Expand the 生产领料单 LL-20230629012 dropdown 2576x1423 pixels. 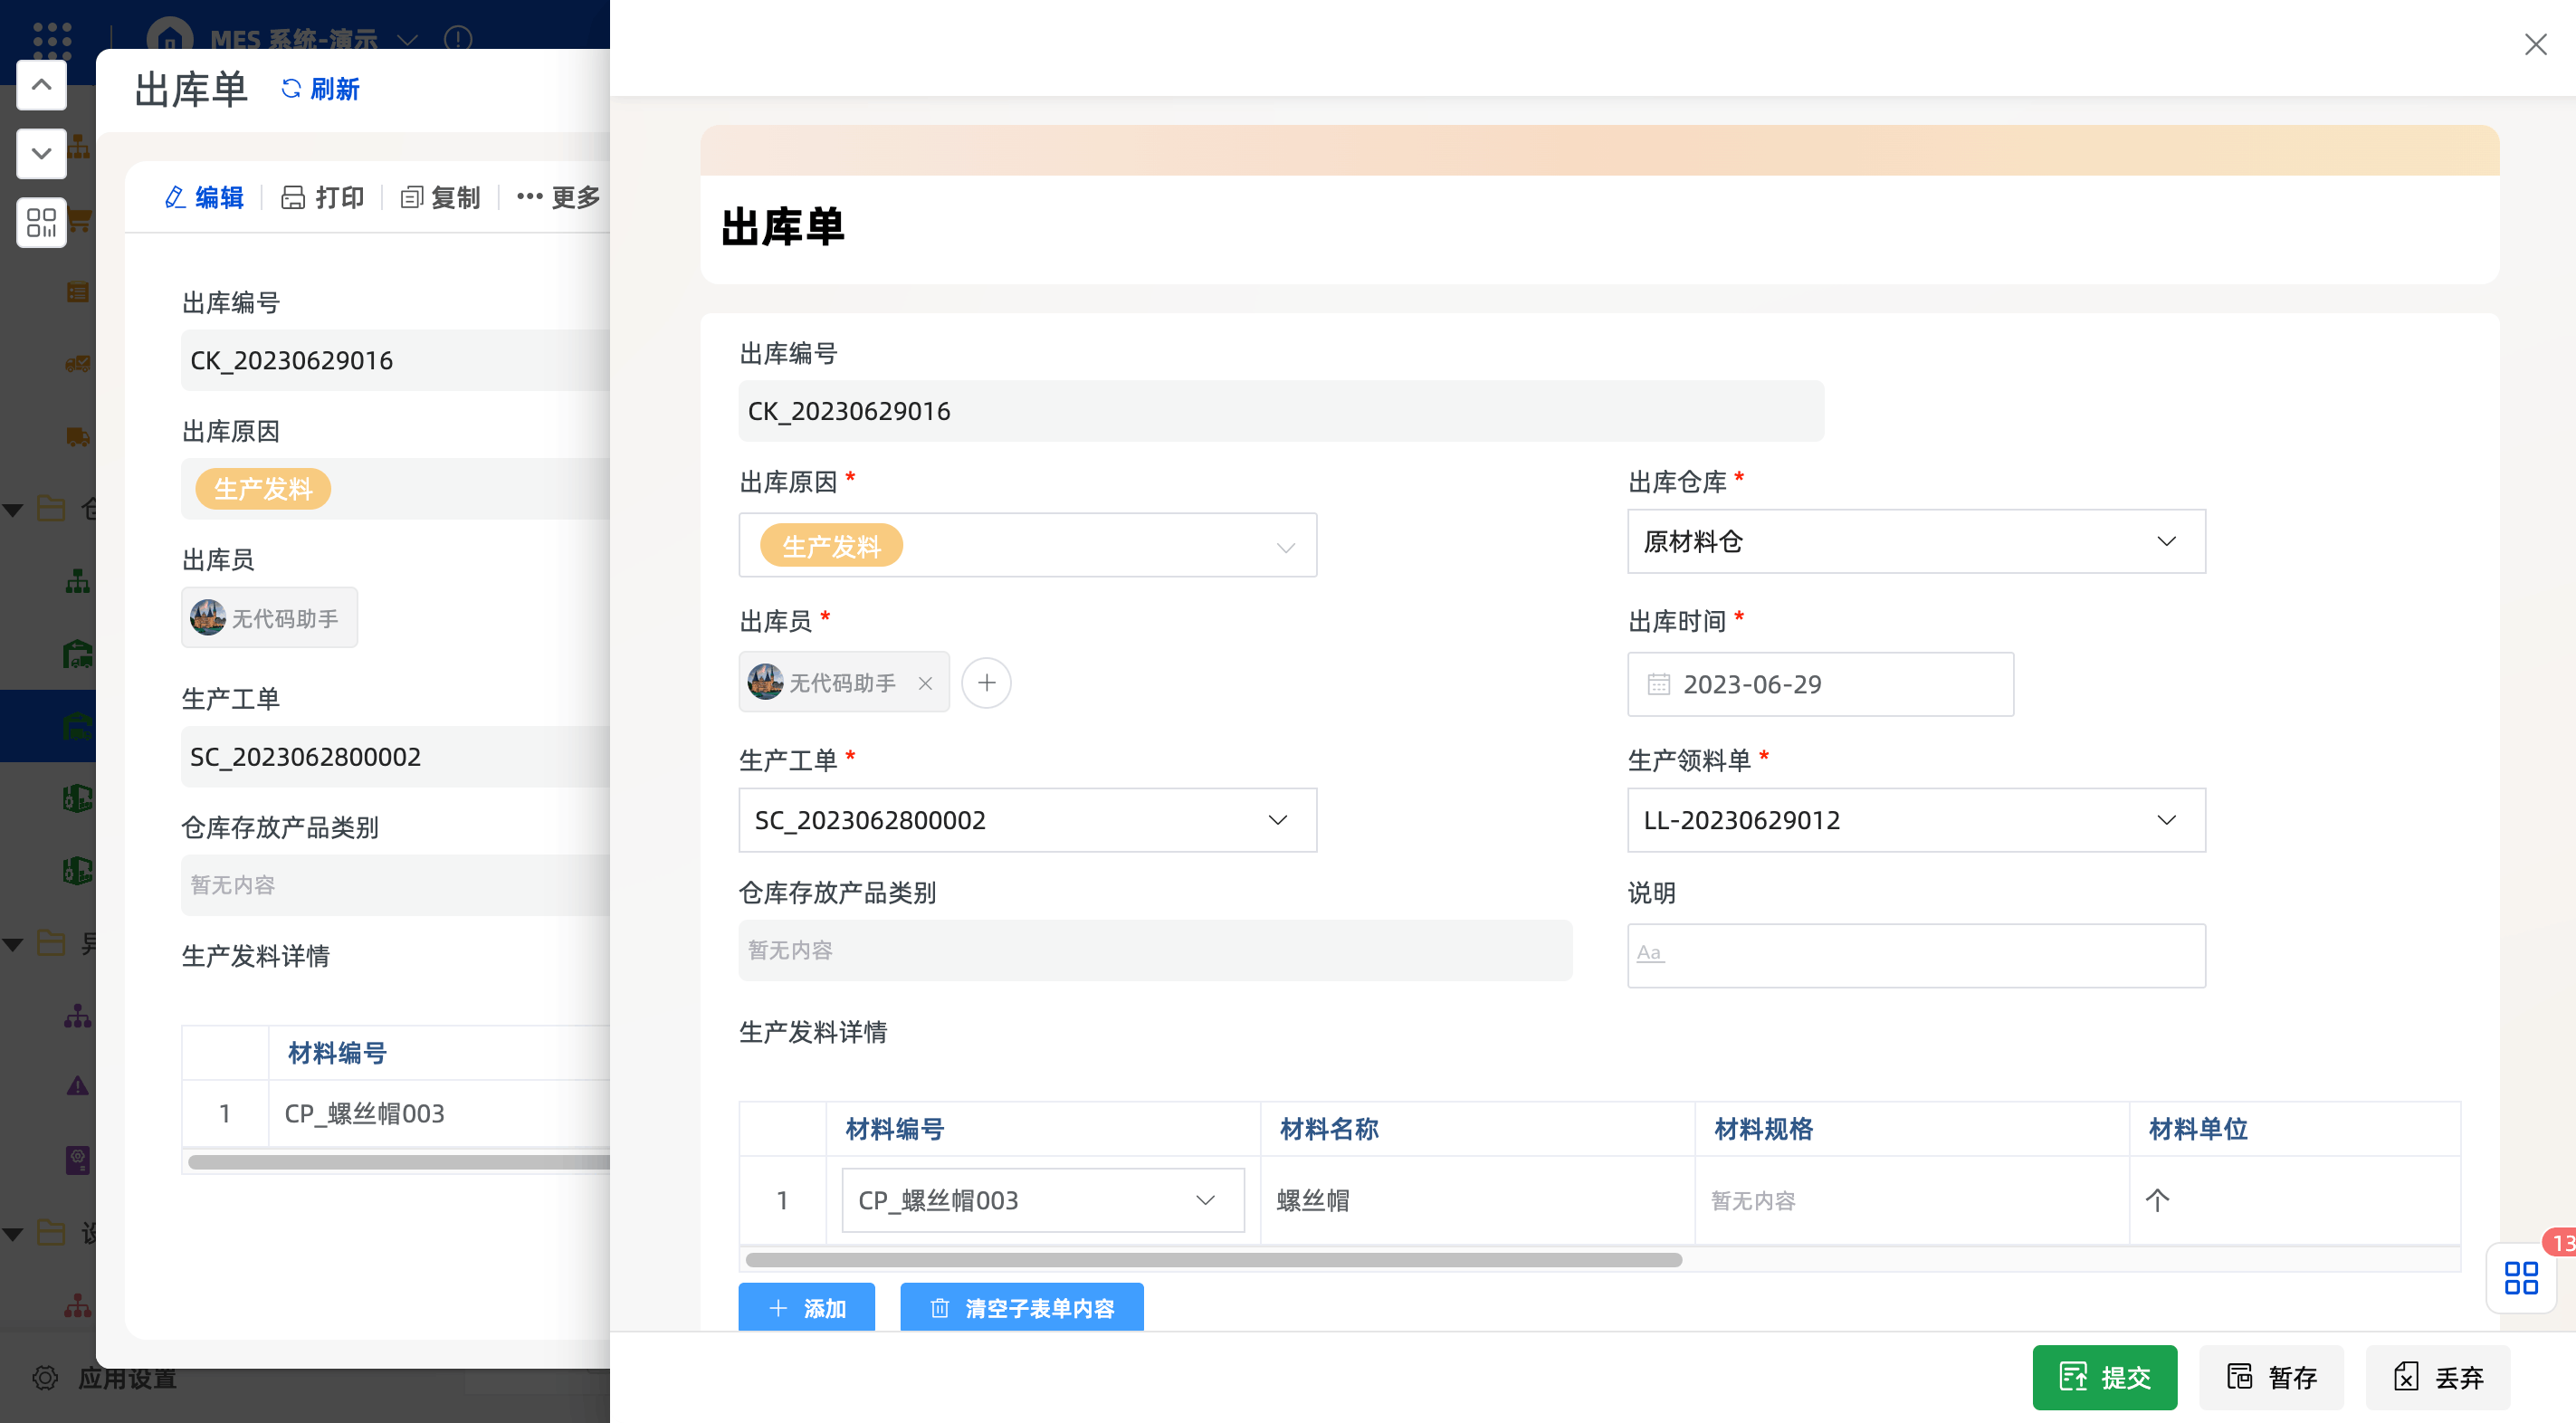pos(2165,820)
